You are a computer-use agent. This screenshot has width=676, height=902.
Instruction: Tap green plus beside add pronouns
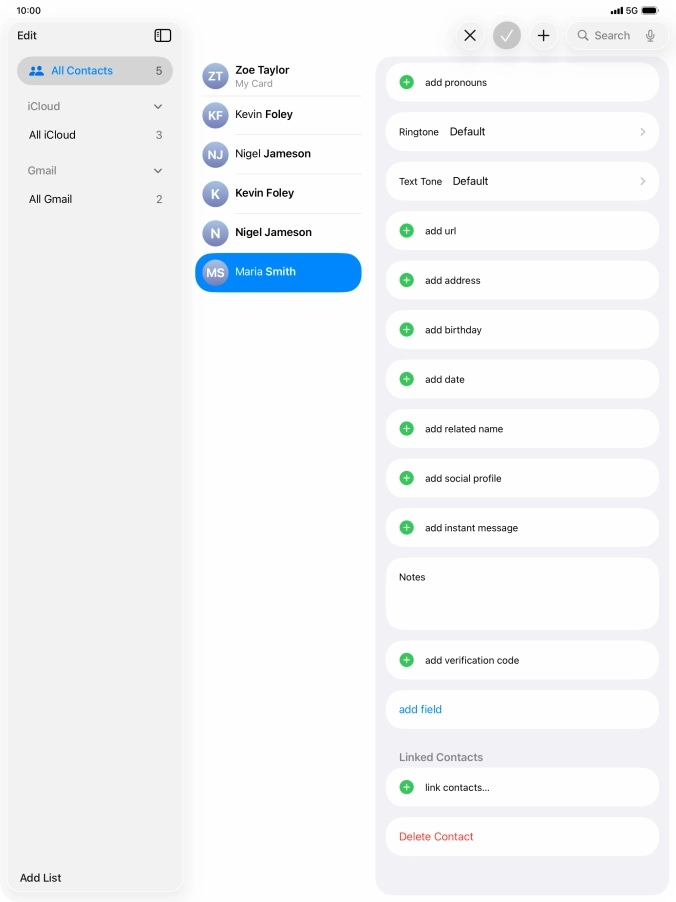point(406,82)
